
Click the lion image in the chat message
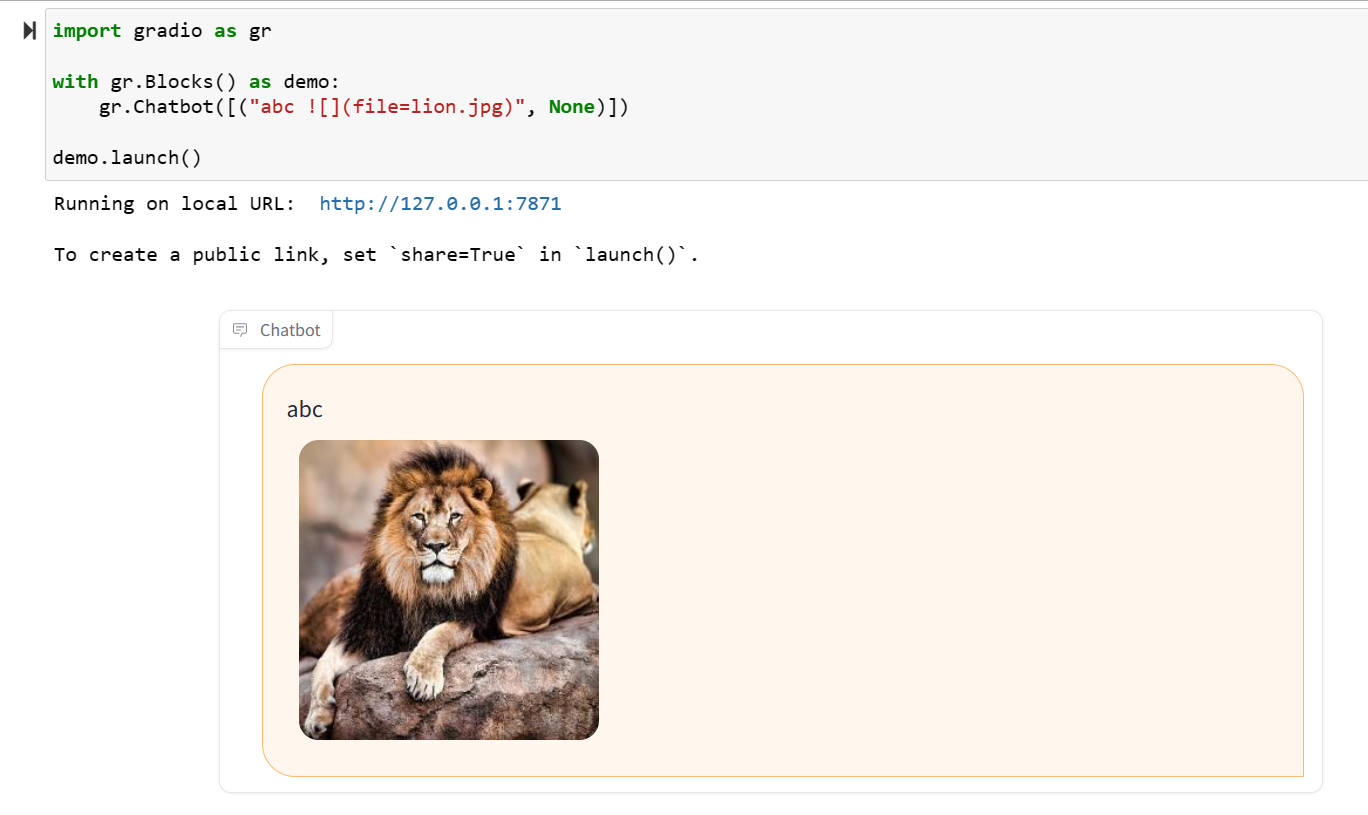[448, 589]
